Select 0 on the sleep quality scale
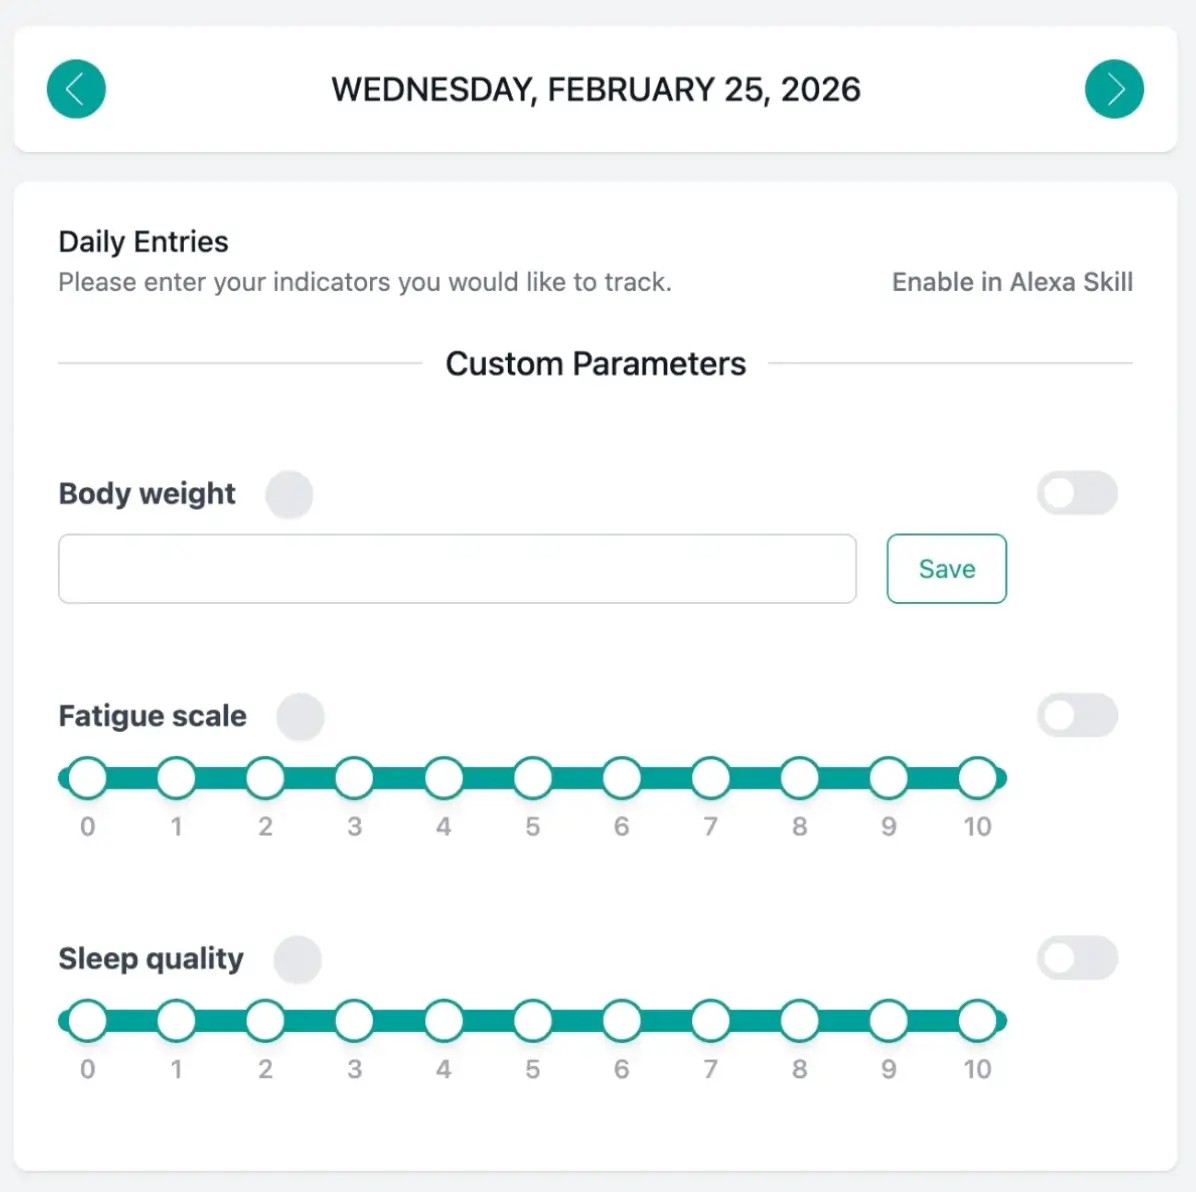 click(x=87, y=1019)
